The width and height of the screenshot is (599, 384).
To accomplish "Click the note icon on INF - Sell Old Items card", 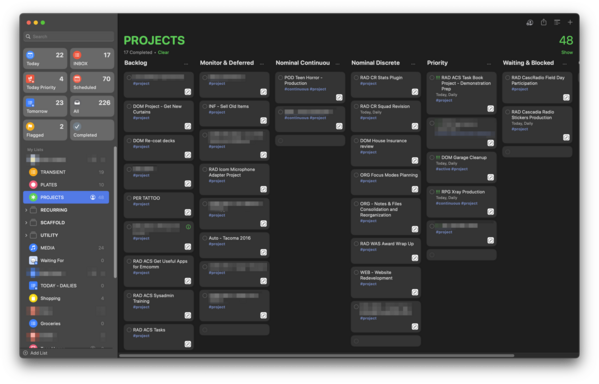I will 263,120.
